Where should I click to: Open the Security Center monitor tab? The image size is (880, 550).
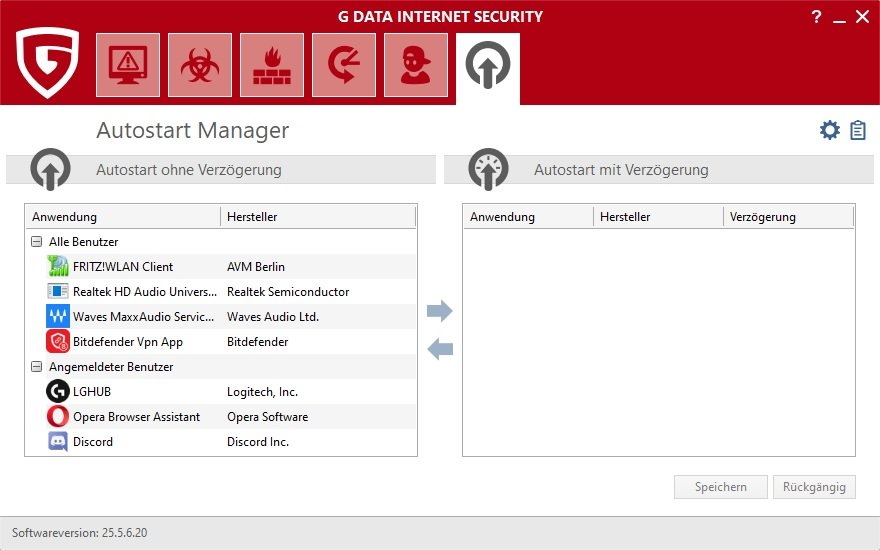point(128,65)
